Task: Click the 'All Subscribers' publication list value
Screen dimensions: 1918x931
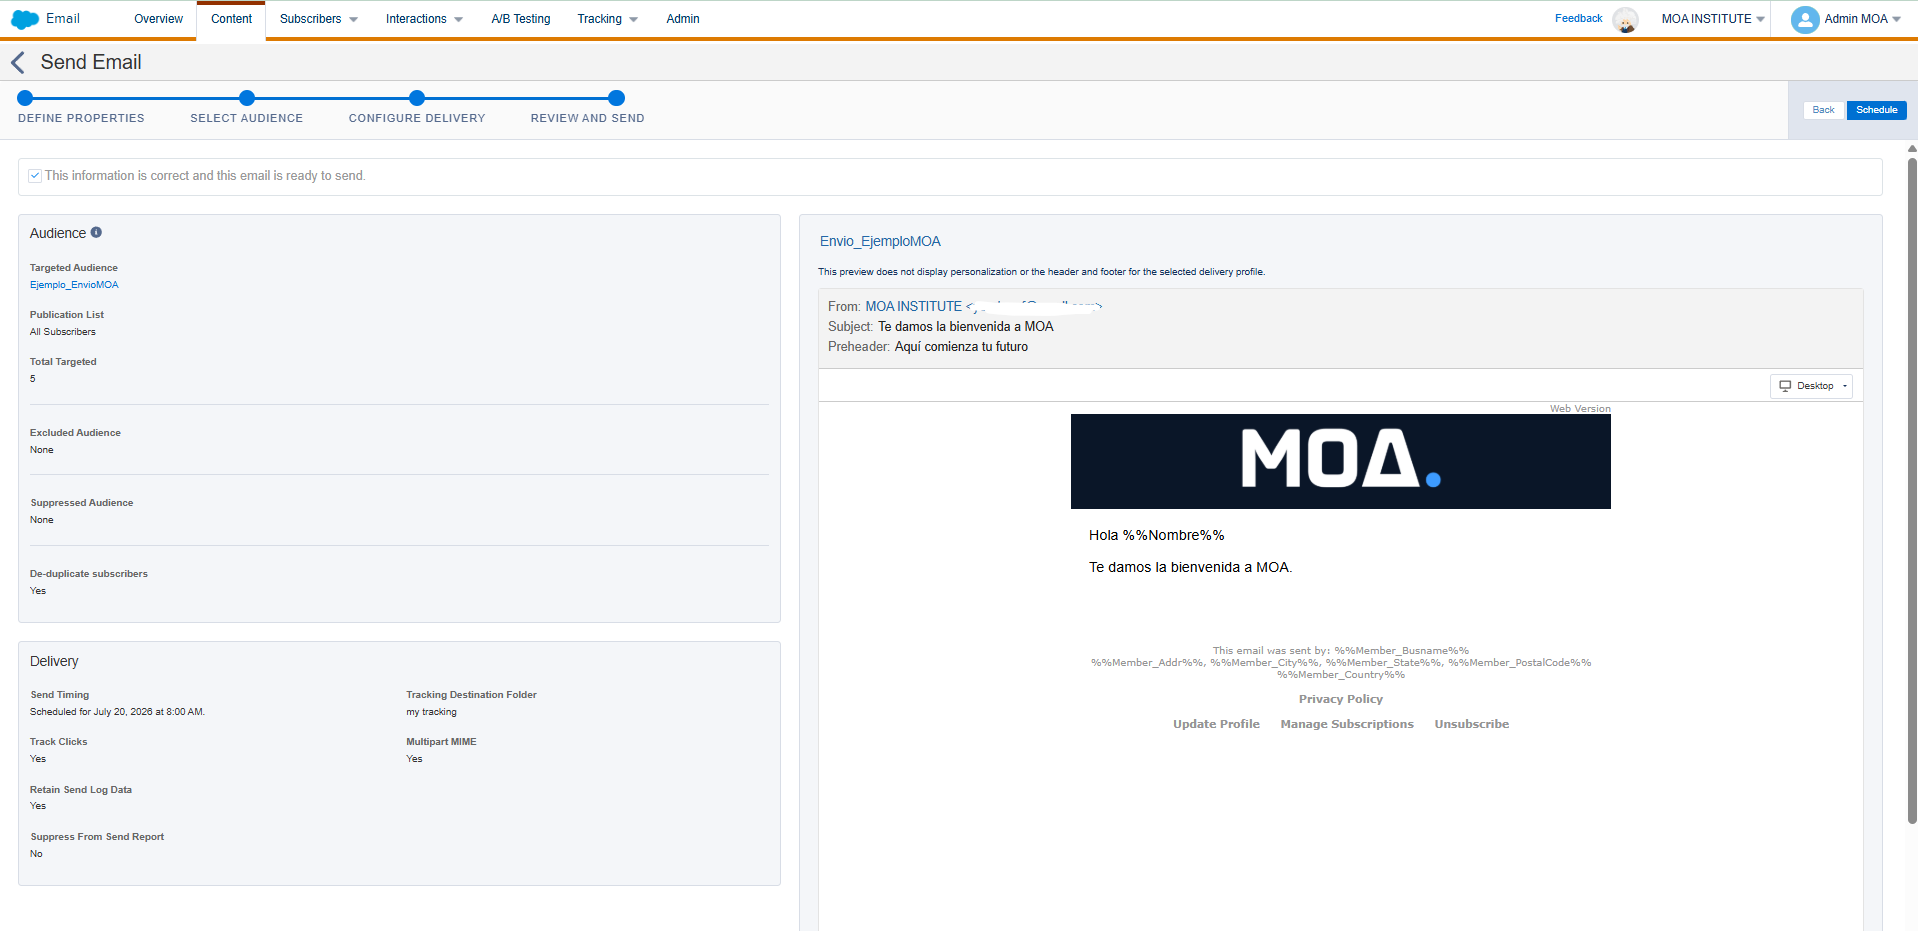Action: click(63, 332)
